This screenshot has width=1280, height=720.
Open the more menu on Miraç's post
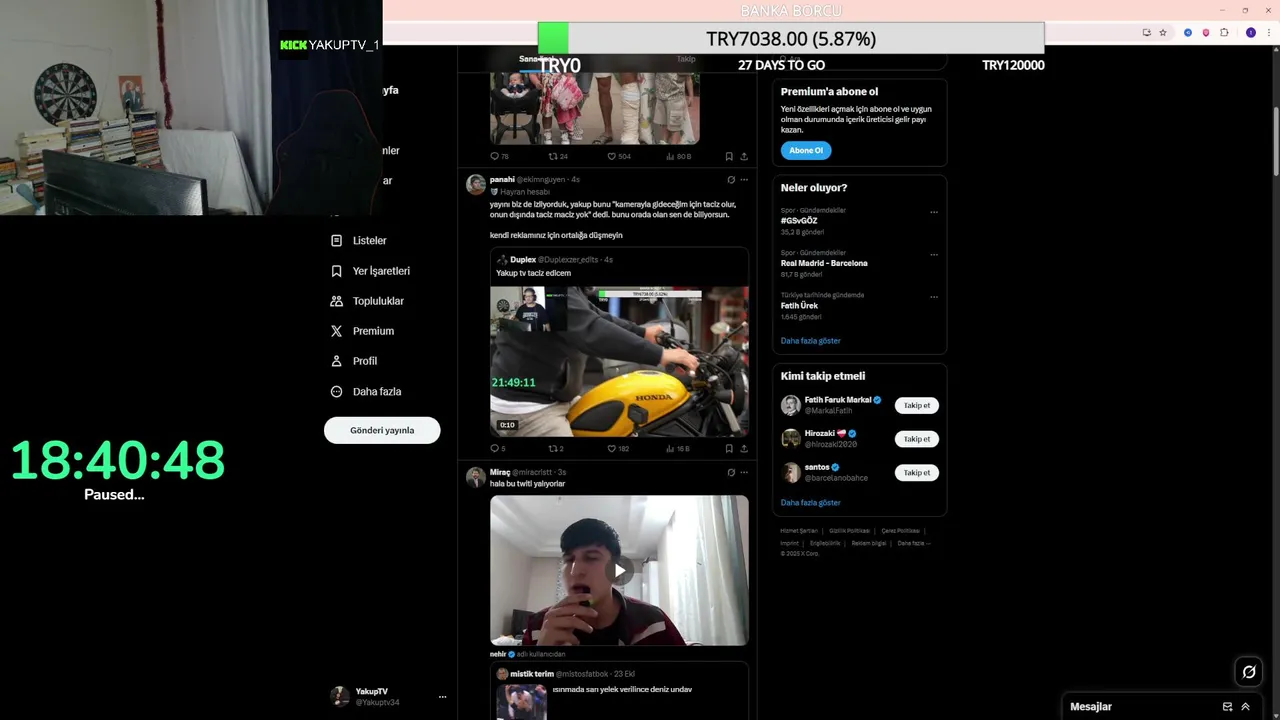[744, 472]
